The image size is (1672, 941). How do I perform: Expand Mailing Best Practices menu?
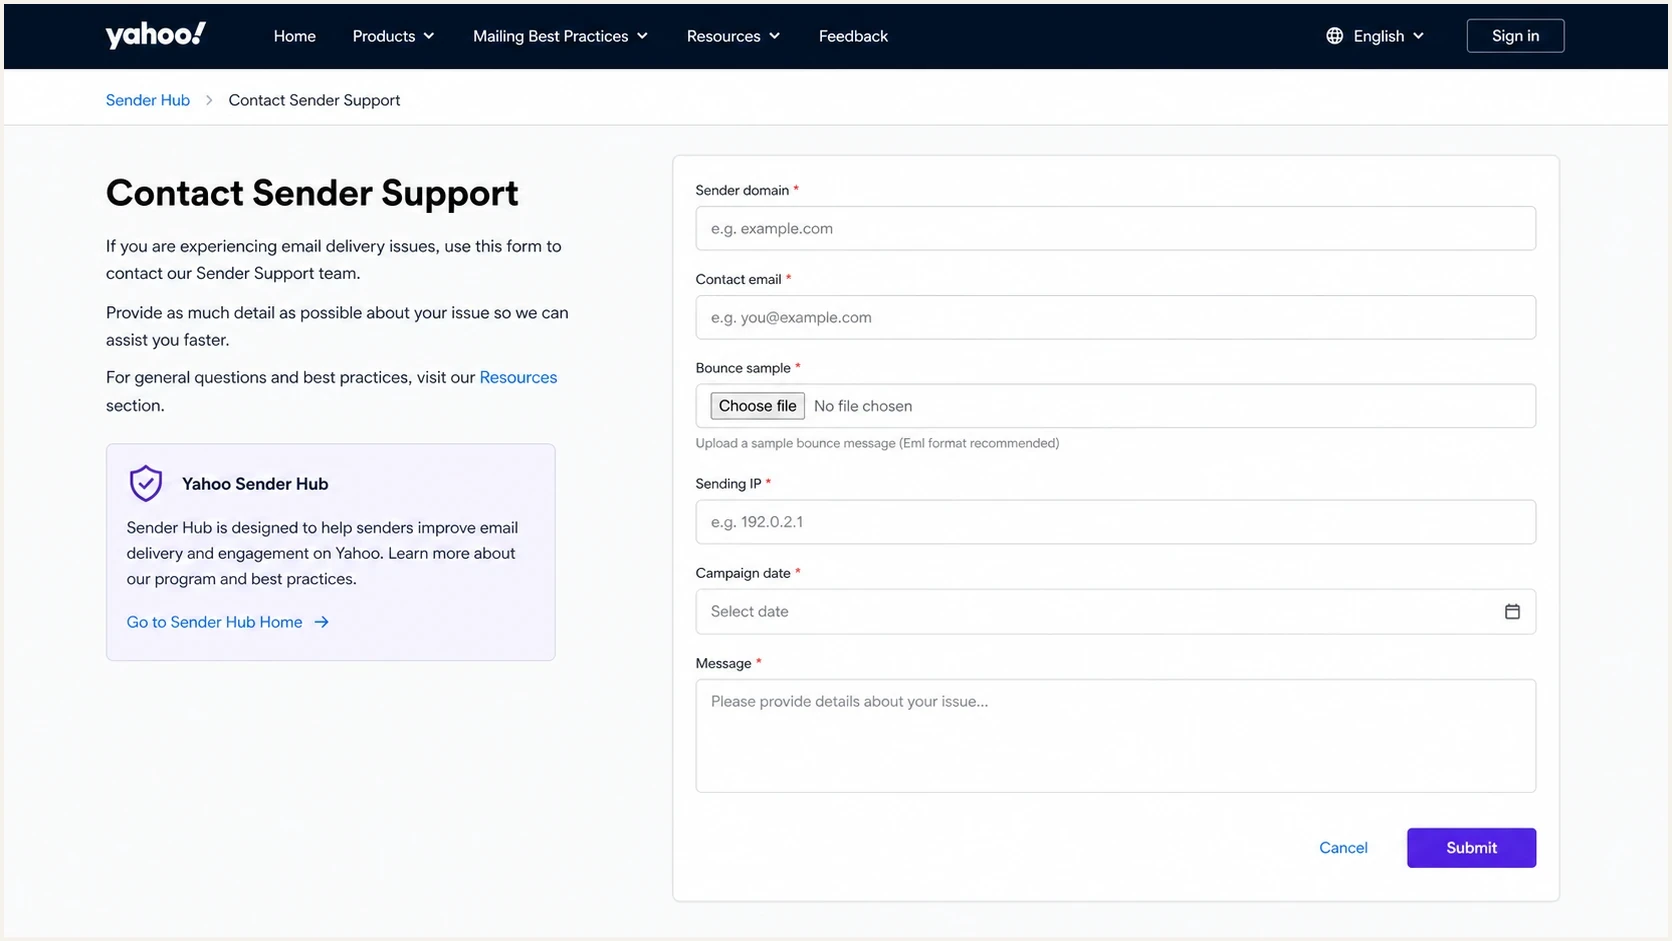click(560, 36)
